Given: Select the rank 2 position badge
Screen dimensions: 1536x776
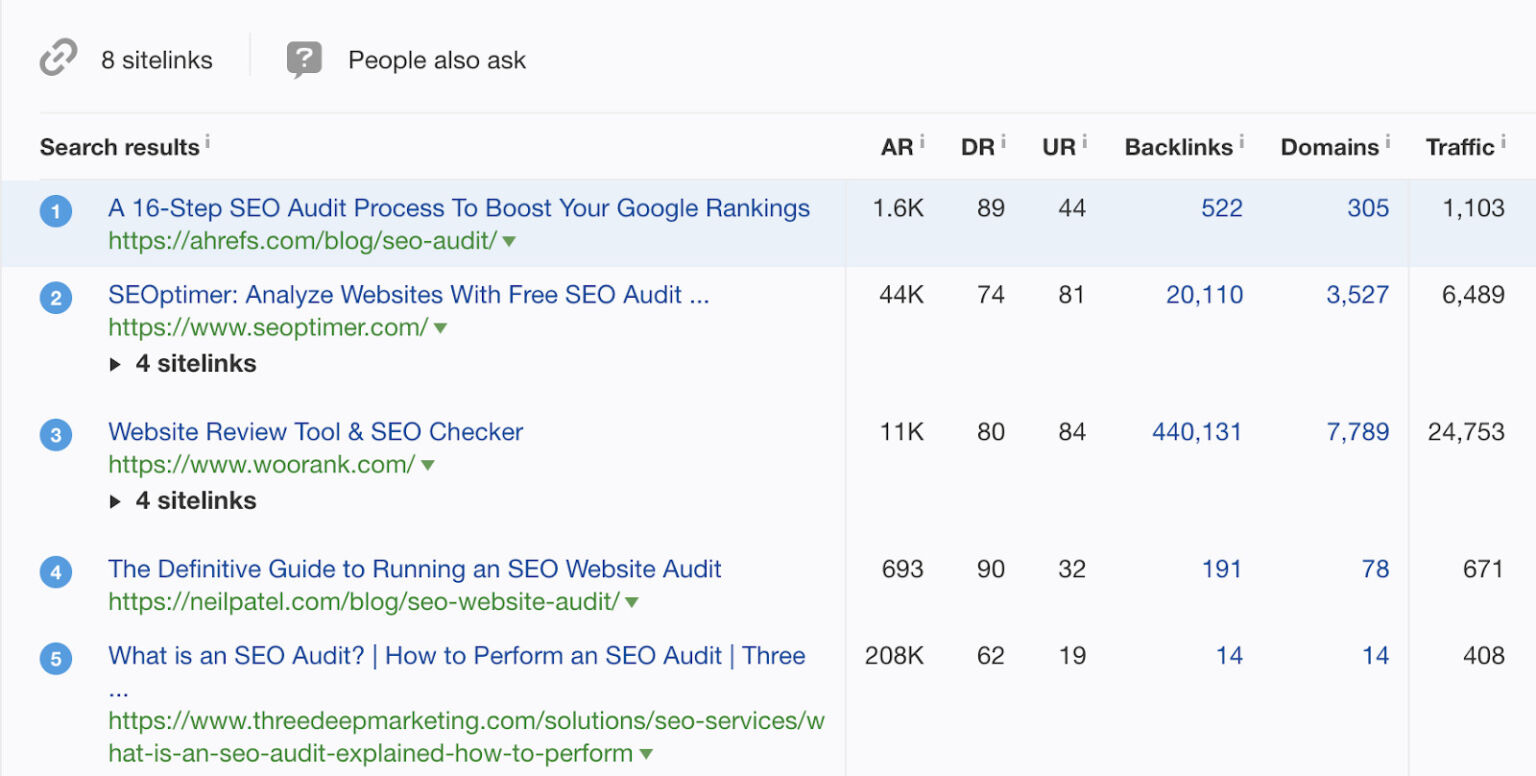Looking at the screenshot, I should (56, 296).
